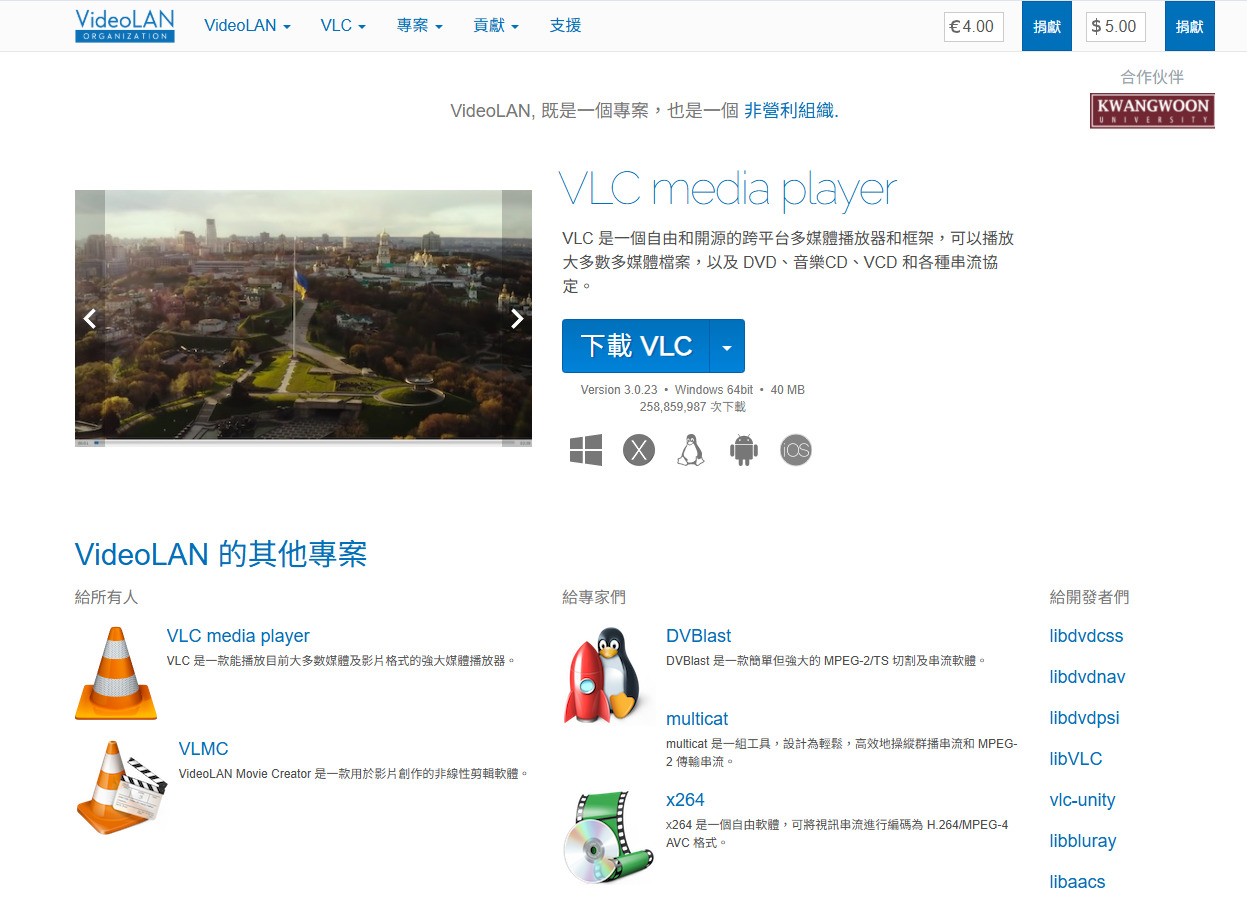
Task: Select the Windows platform icon
Action: point(586,450)
